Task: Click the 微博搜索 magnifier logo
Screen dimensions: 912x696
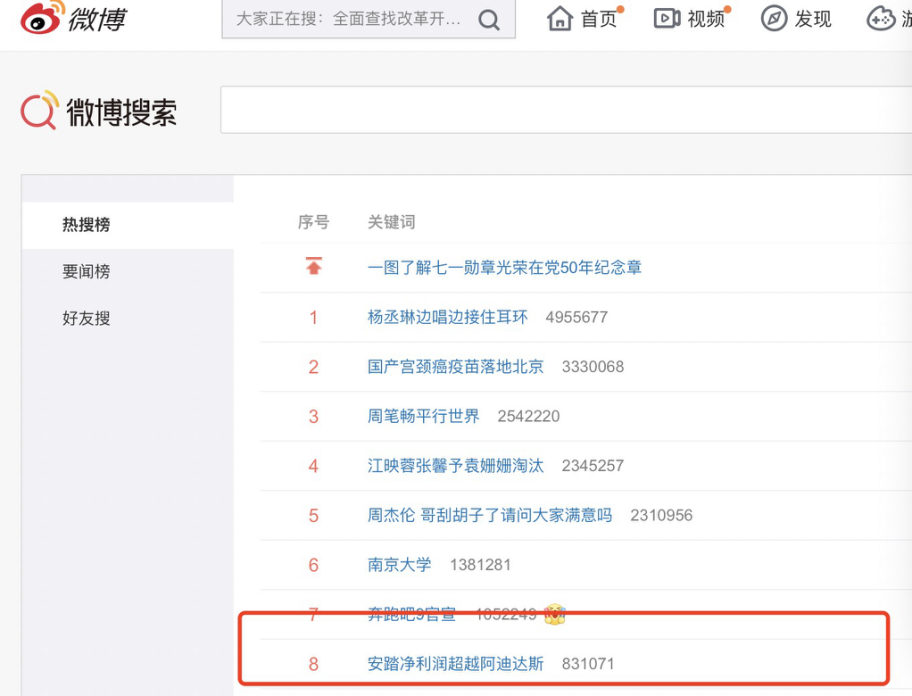Action: click(x=40, y=110)
